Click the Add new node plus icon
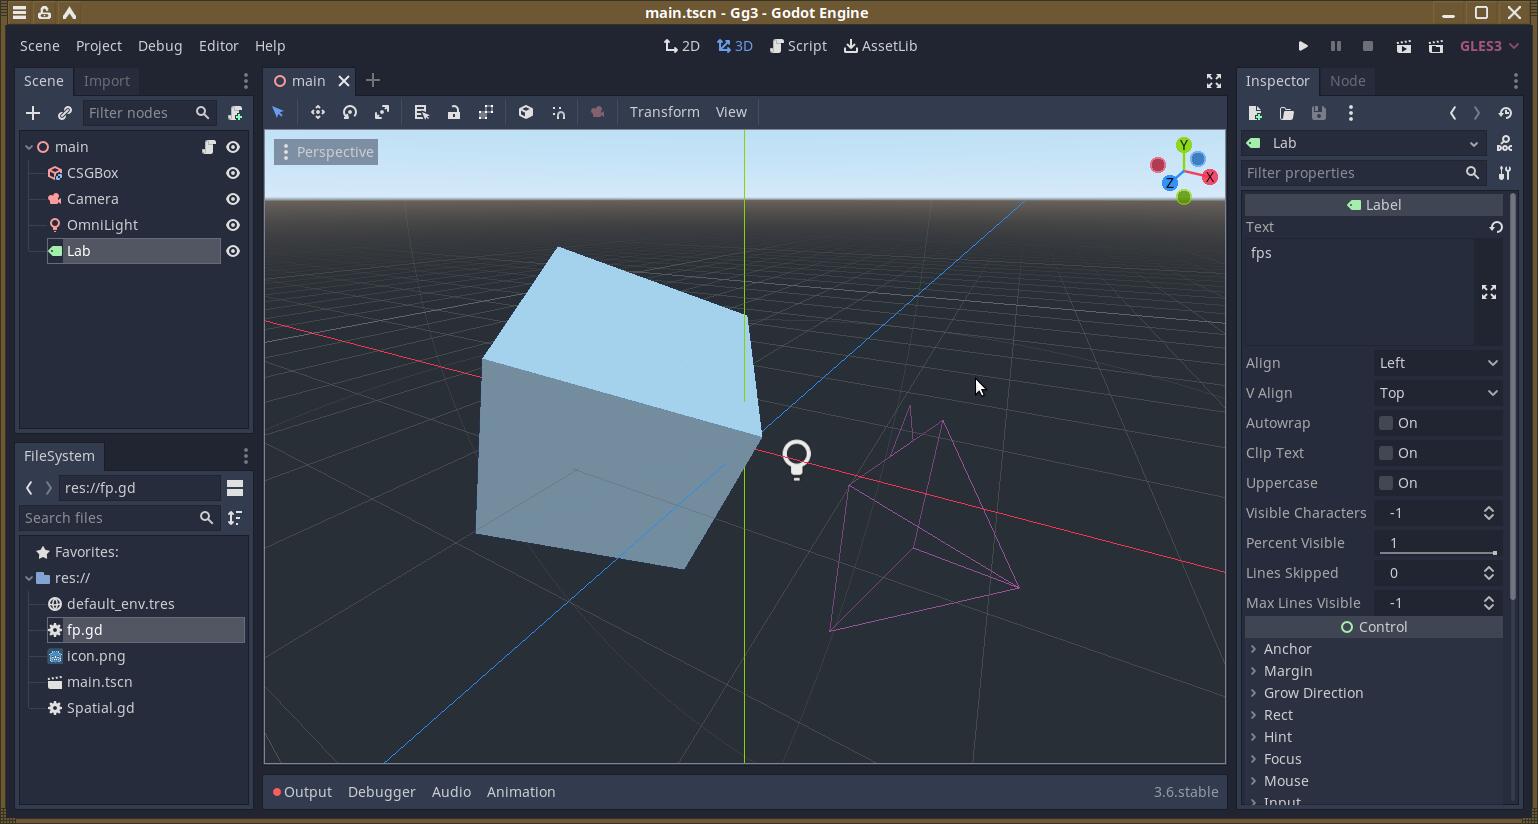 [x=33, y=113]
